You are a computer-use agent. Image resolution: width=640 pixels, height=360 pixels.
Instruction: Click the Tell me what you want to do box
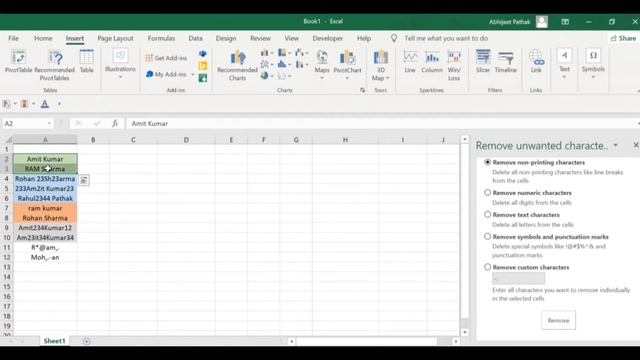[x=446, y=38]
